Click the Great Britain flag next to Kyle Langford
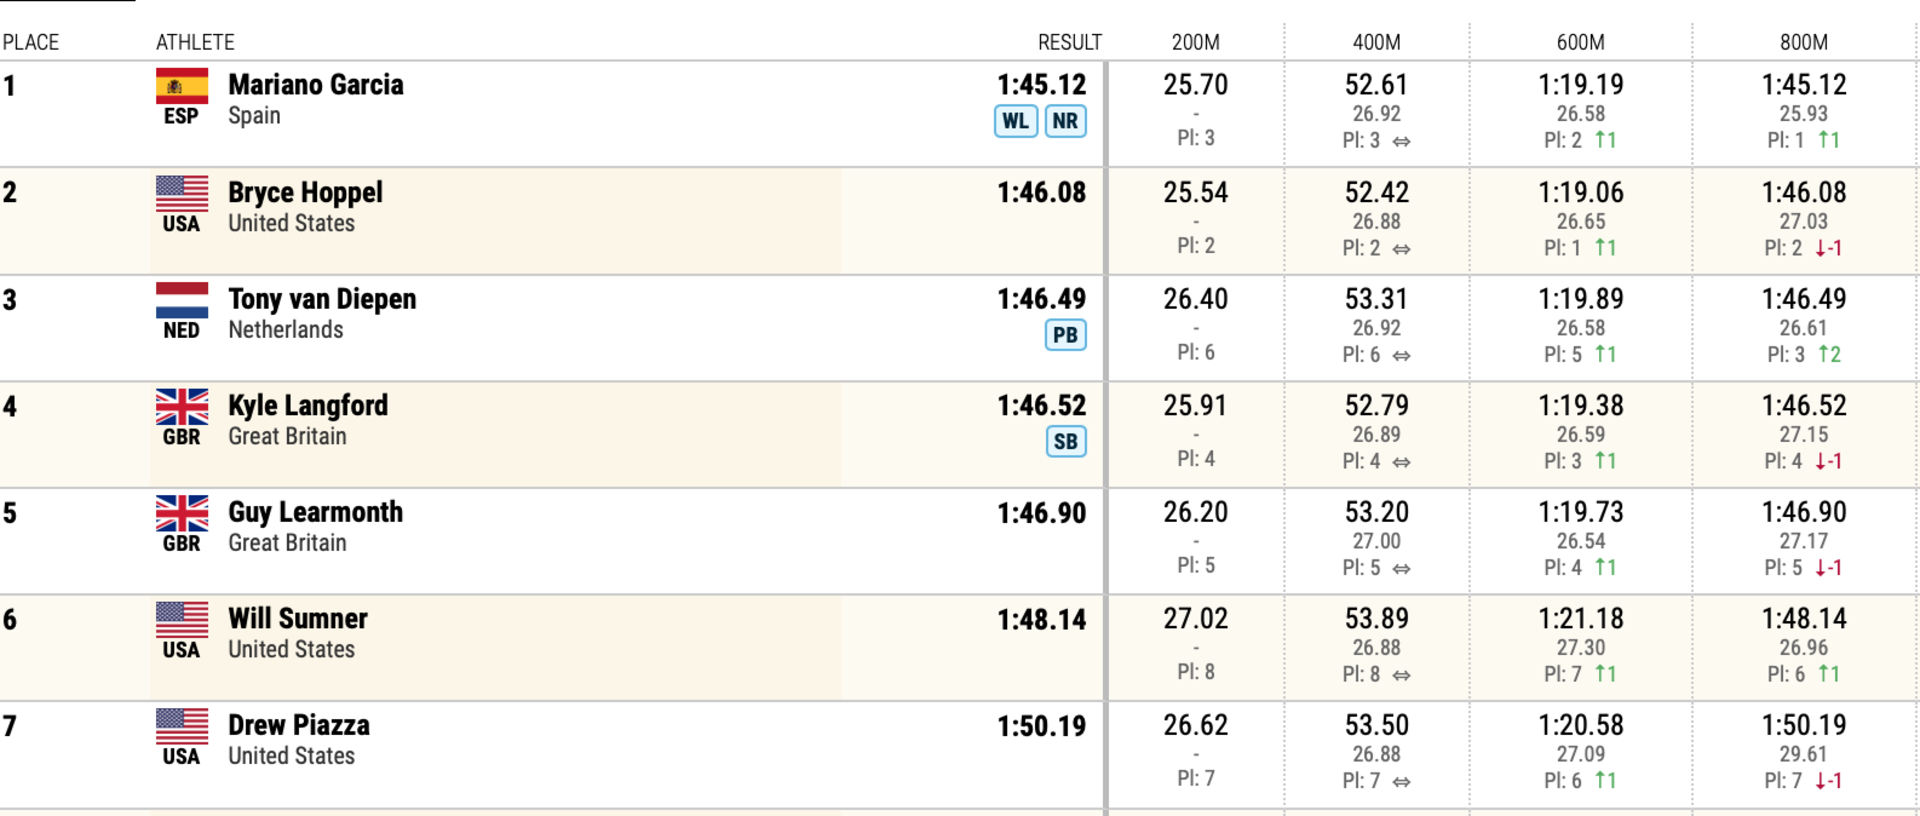1920x816 pixels. pyautogui.click(x=182, y=407)
